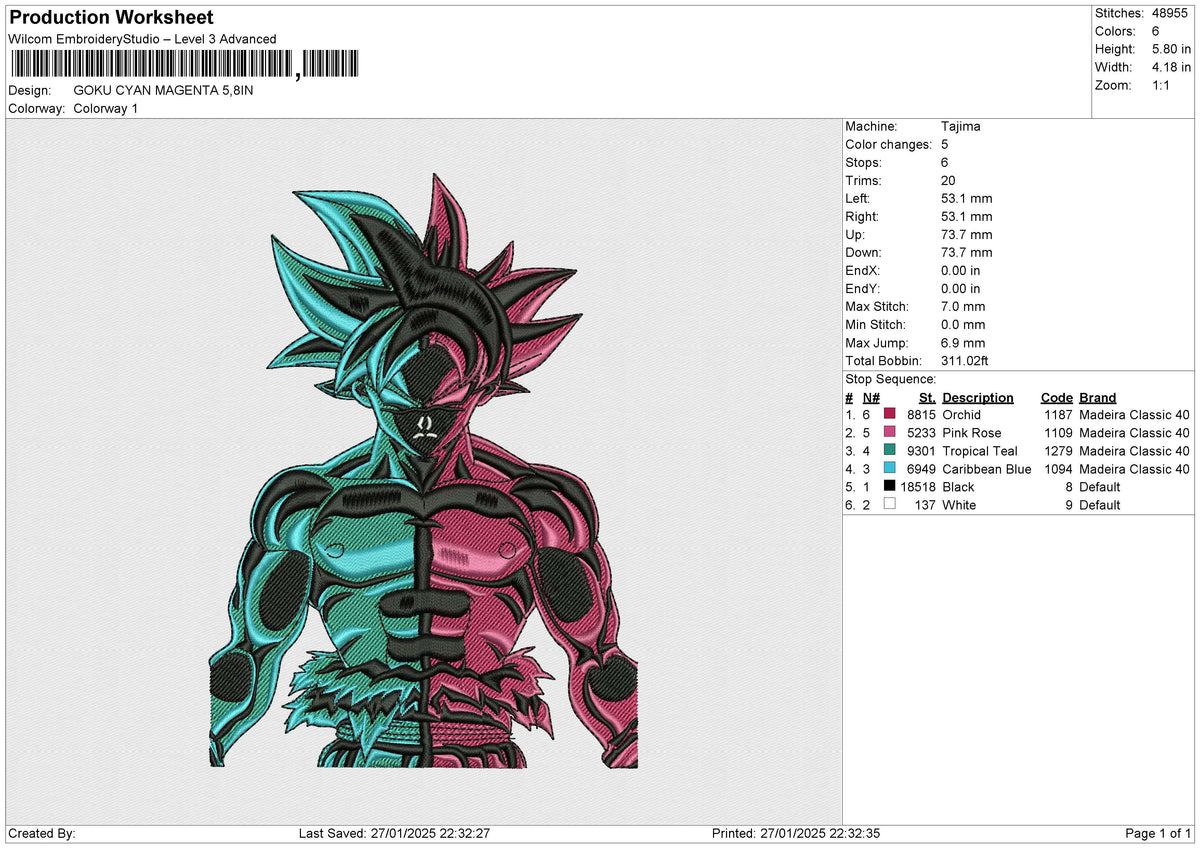Click the Trims value 20
This screenshot has width=1200, height=848.
point(949,180)
